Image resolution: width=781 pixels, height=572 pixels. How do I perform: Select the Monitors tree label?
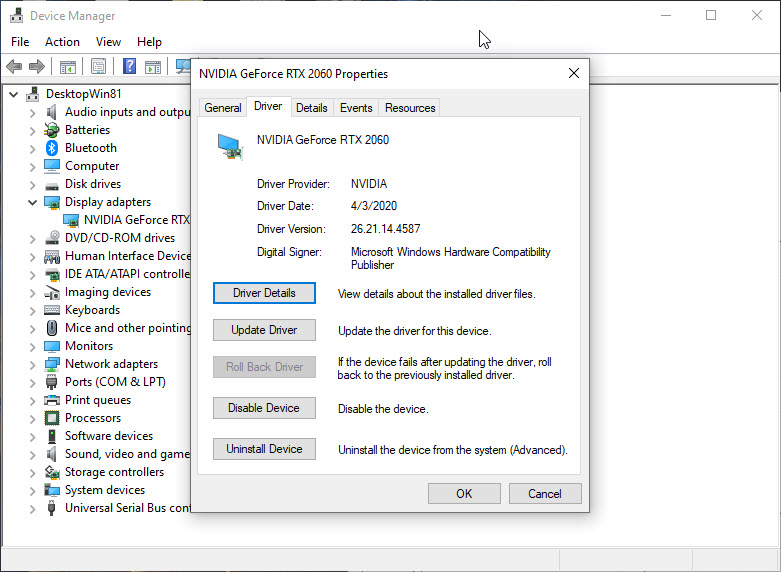(89, 346)
